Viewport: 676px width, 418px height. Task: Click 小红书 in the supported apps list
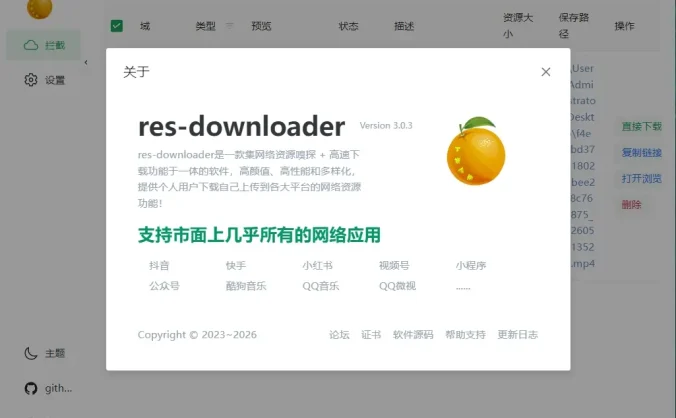(x=317, y=265)
